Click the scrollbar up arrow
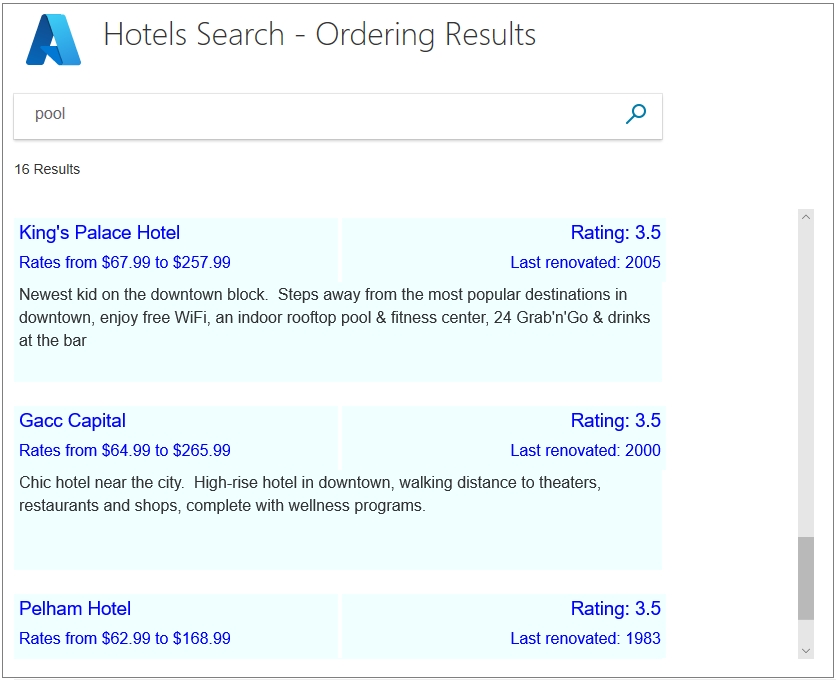 point(806,217)
